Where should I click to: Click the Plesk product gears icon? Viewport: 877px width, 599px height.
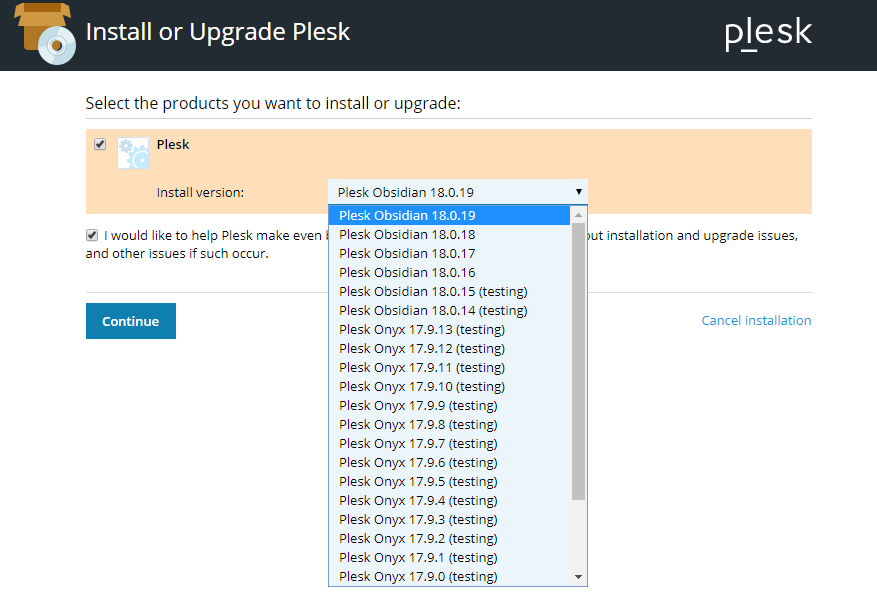pos(133,153)
